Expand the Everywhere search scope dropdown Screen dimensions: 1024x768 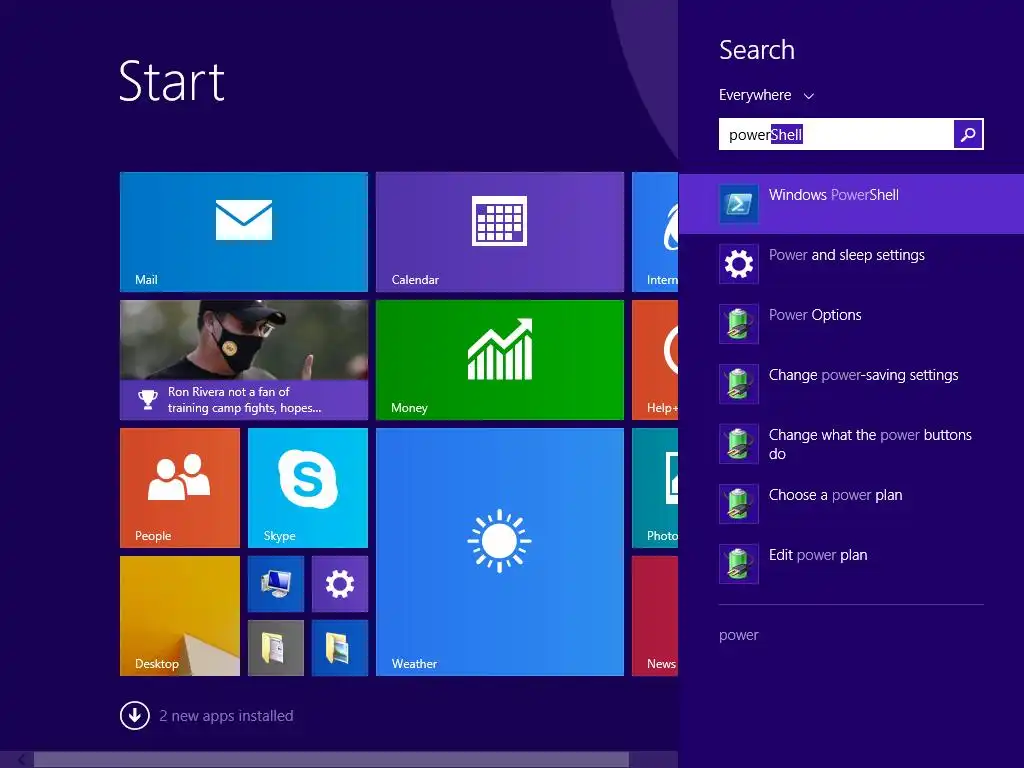click(766, 95)
